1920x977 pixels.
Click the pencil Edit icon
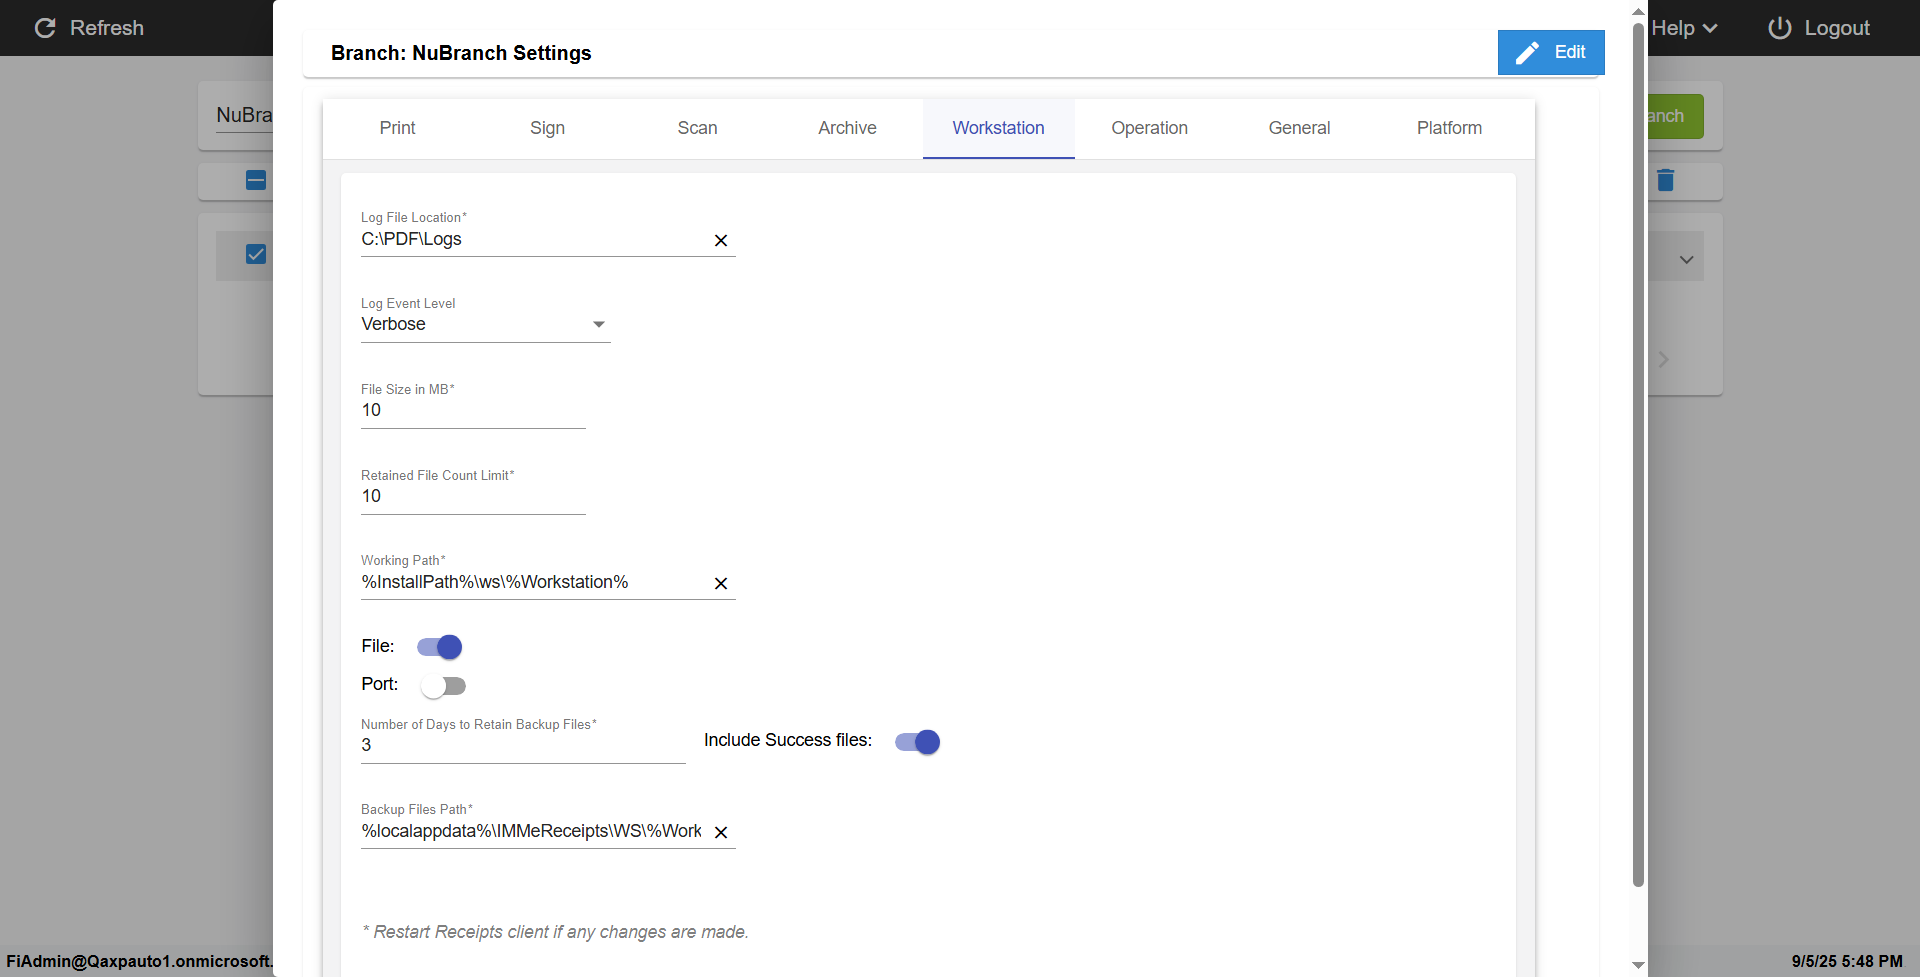pos(1527,53)
